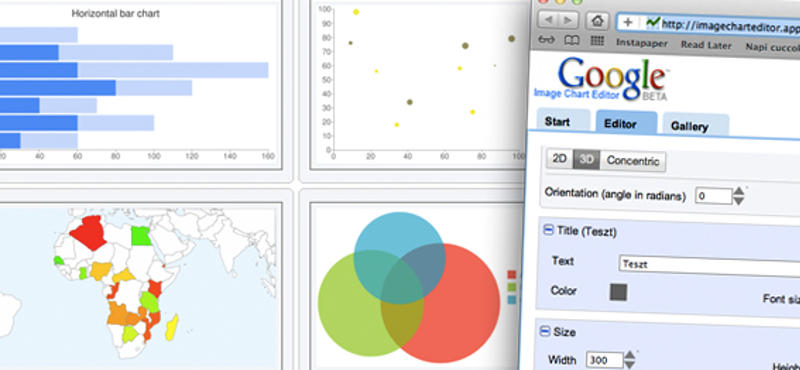Increase the orientation angle with up arrow
The image size is (800, 370).
coord(738,191)
